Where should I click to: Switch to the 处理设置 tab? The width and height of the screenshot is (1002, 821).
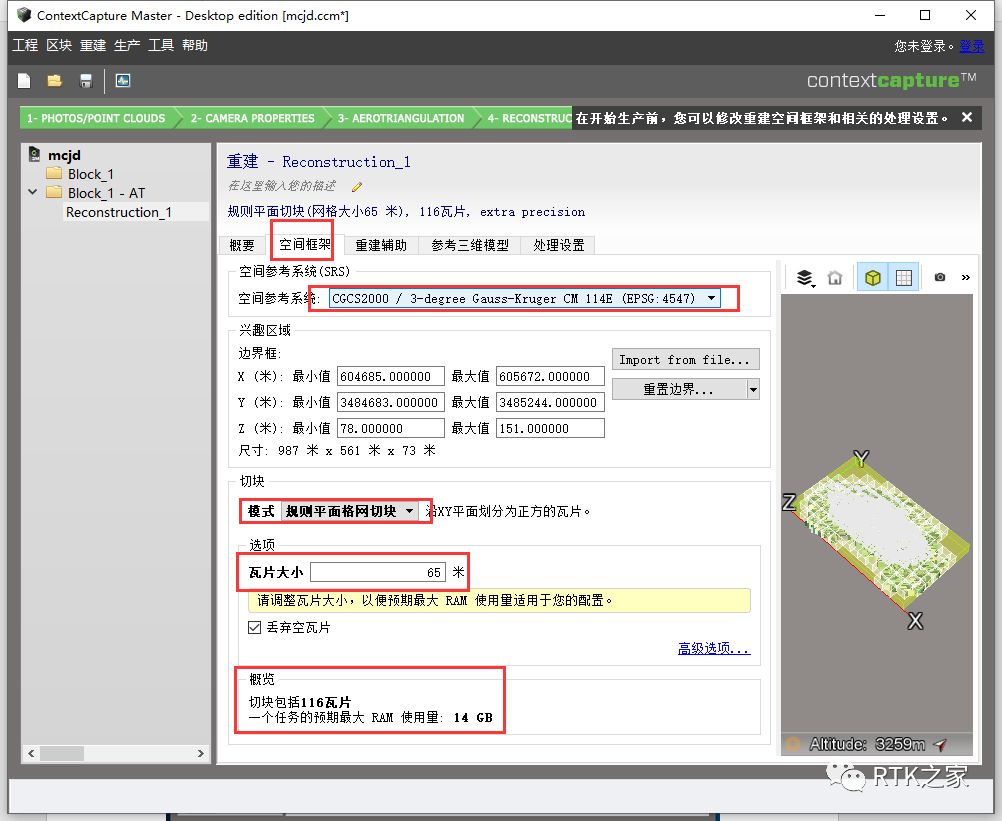559,245
